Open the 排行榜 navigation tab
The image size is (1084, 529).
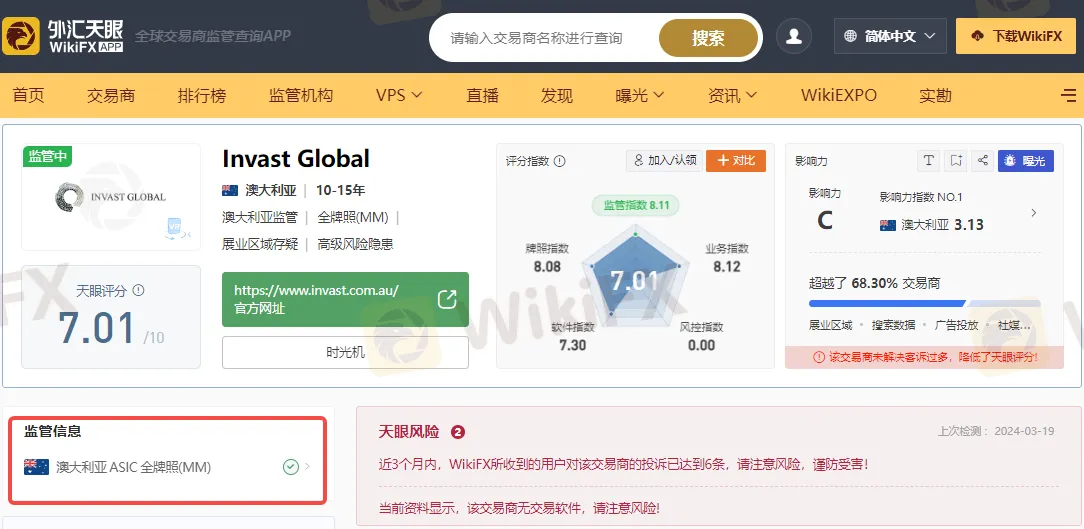coord(202,96)
